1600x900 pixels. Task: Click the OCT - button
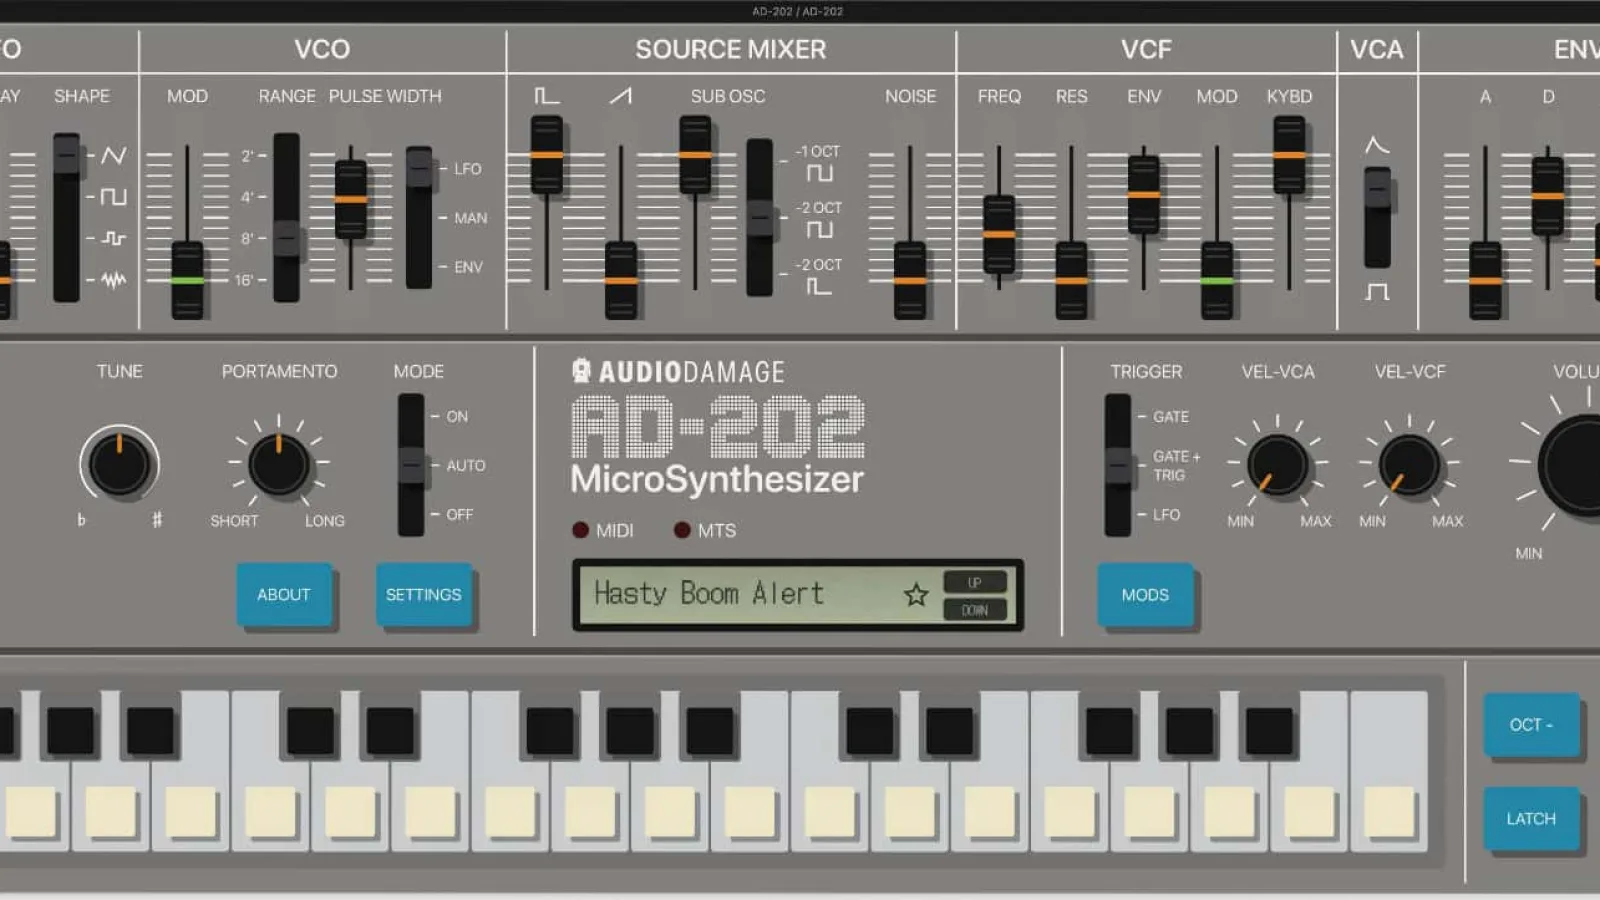(x=1531, y=724)
